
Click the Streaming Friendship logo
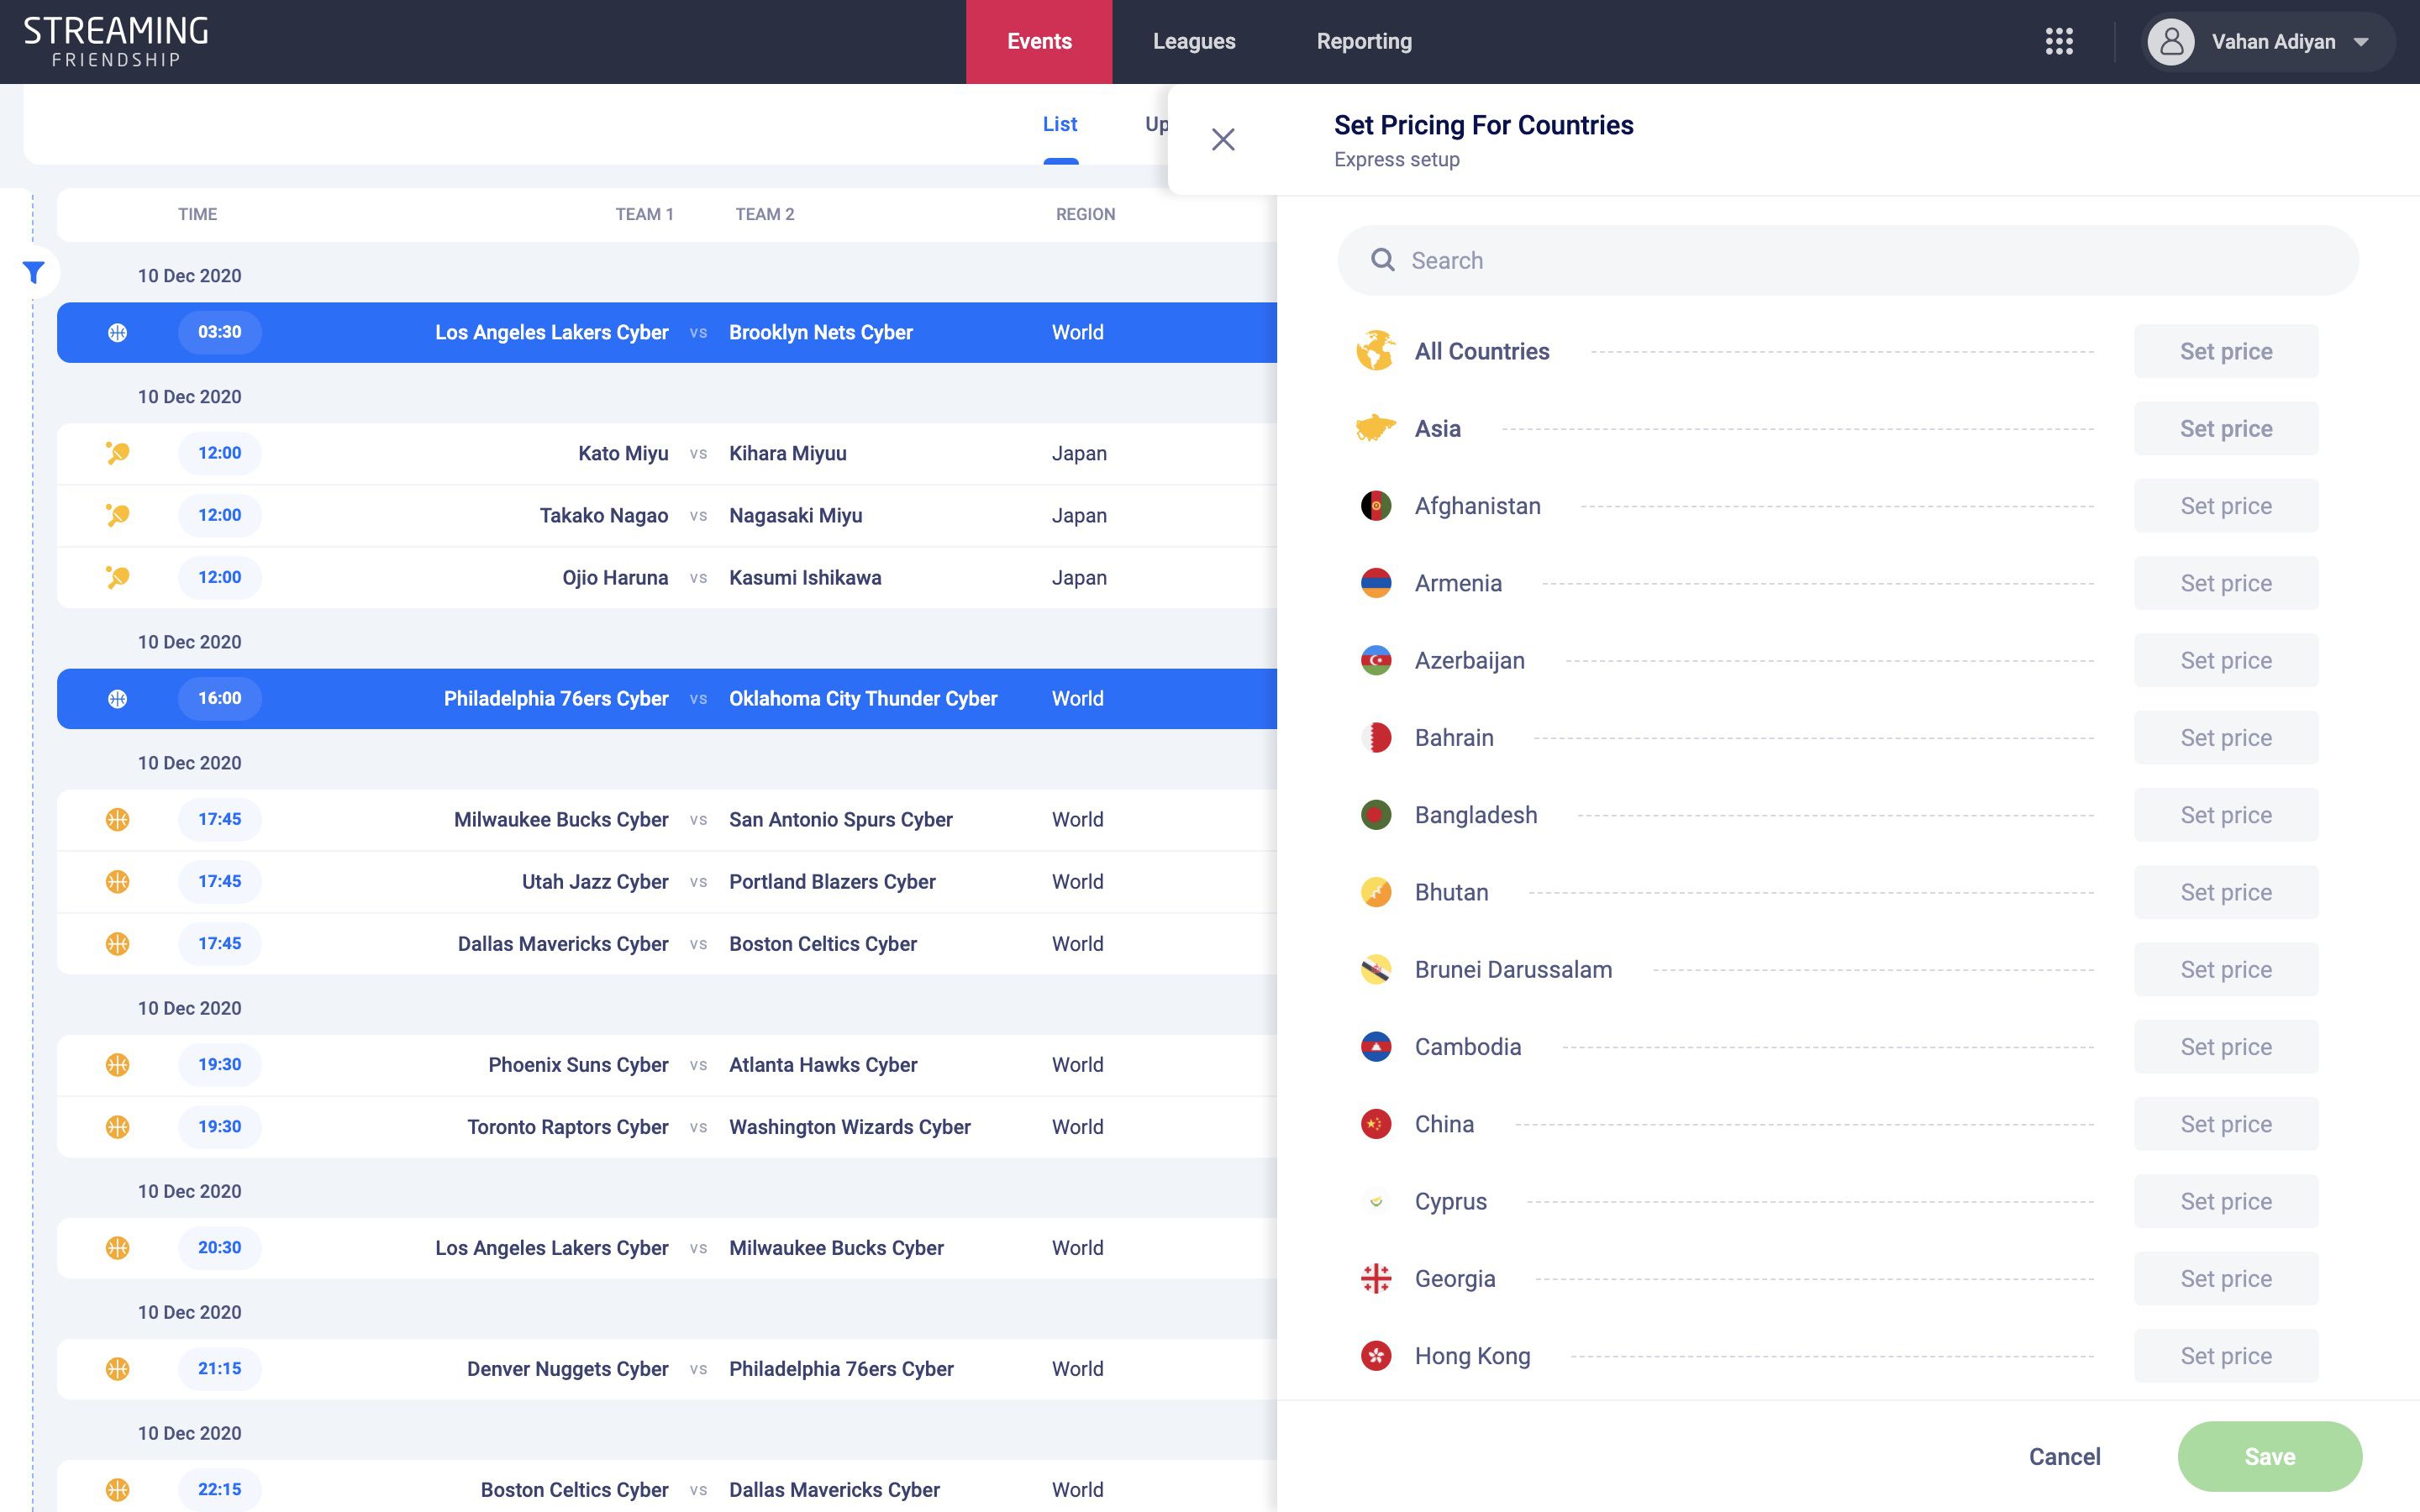pyautogui.click(x=116, y=41)
